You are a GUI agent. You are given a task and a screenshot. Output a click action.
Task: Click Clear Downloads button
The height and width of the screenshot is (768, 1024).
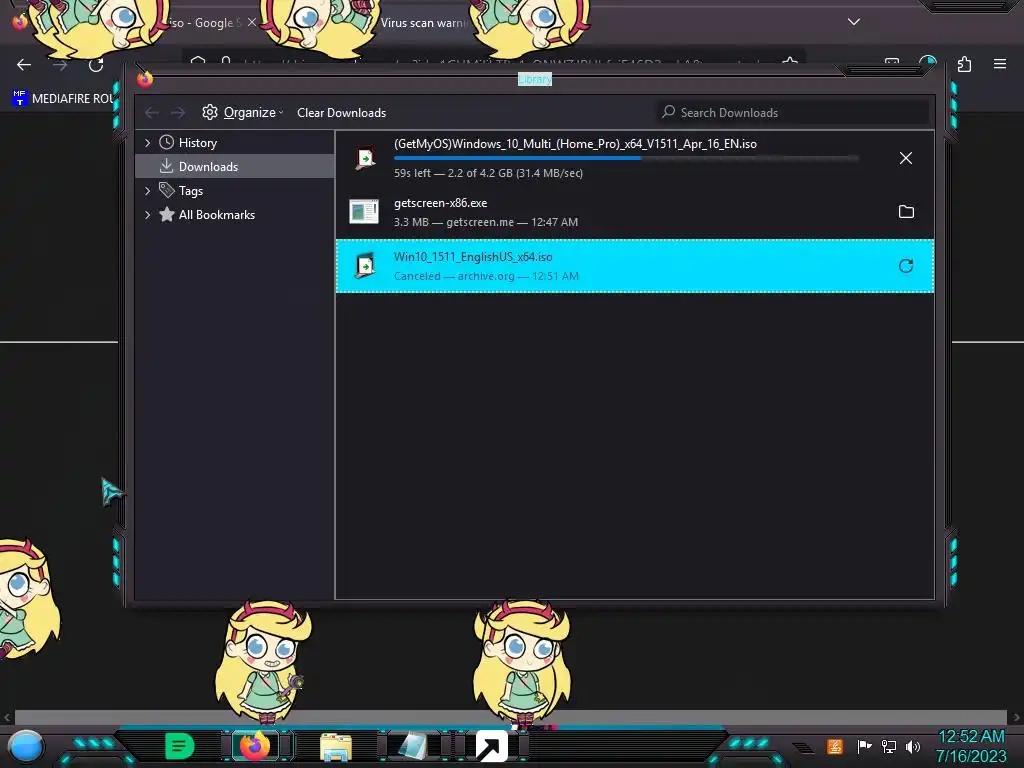pos(342,112)
